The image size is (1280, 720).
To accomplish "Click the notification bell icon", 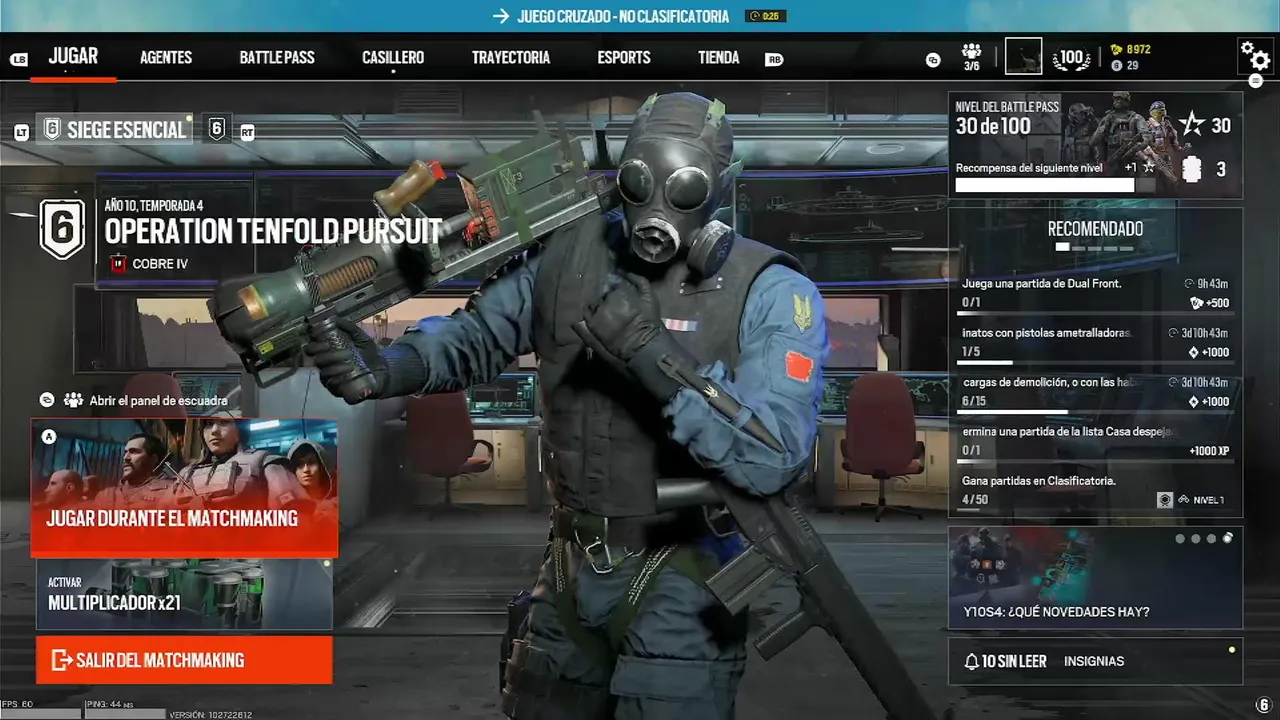I will tap(971, 662).
